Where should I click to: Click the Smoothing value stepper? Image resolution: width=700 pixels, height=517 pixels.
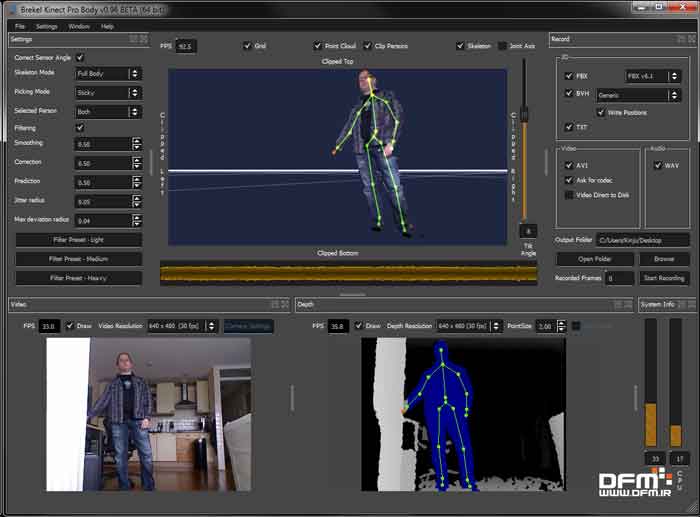137,144
